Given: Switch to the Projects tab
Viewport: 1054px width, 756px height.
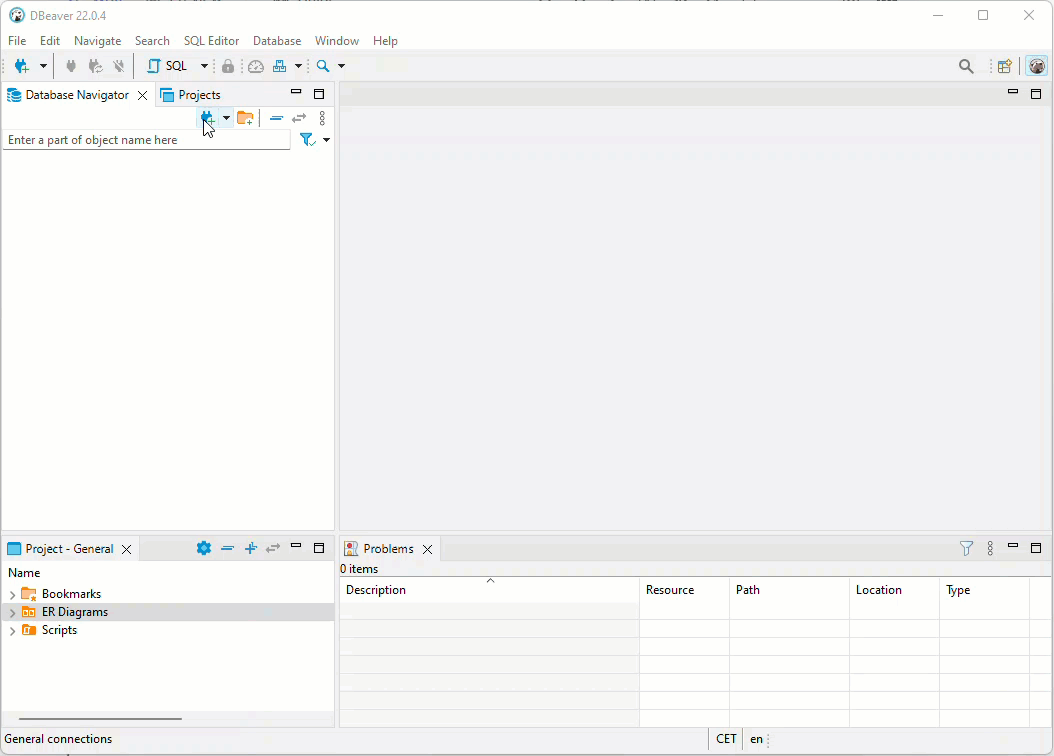Looking at the screenshot, I should click(191, 95).
